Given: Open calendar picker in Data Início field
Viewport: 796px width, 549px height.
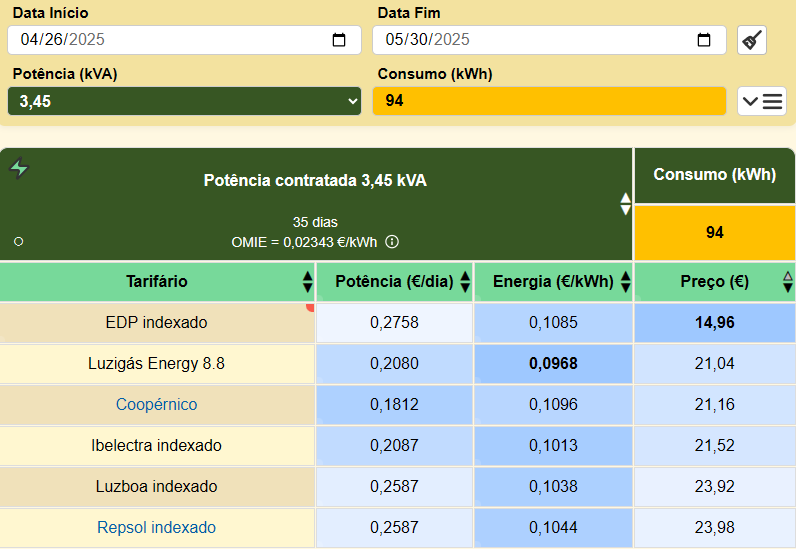Looking at the screenshot, I should 339,40.
